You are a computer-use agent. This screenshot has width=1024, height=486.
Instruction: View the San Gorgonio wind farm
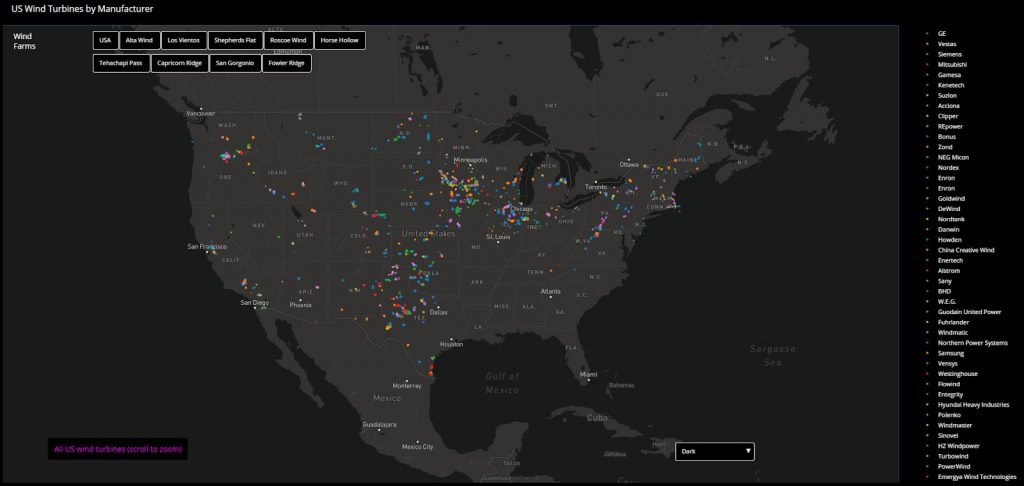[235, 63]
